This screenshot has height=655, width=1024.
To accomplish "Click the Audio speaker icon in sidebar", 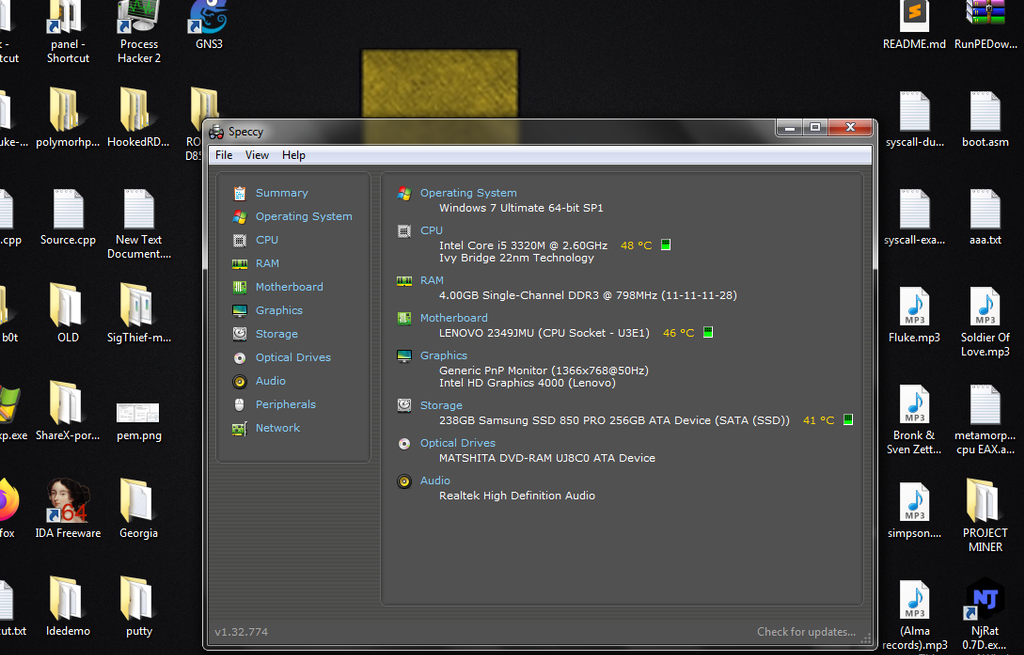I will [240, 381].
